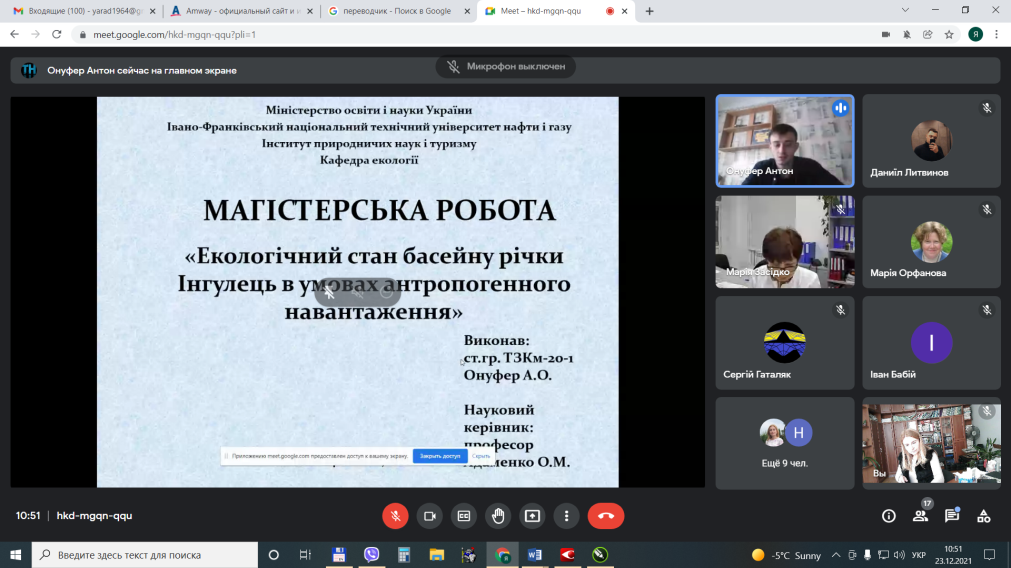Open the notification center icon
This screenshot has height=568, width=1011.
[989, 554]
